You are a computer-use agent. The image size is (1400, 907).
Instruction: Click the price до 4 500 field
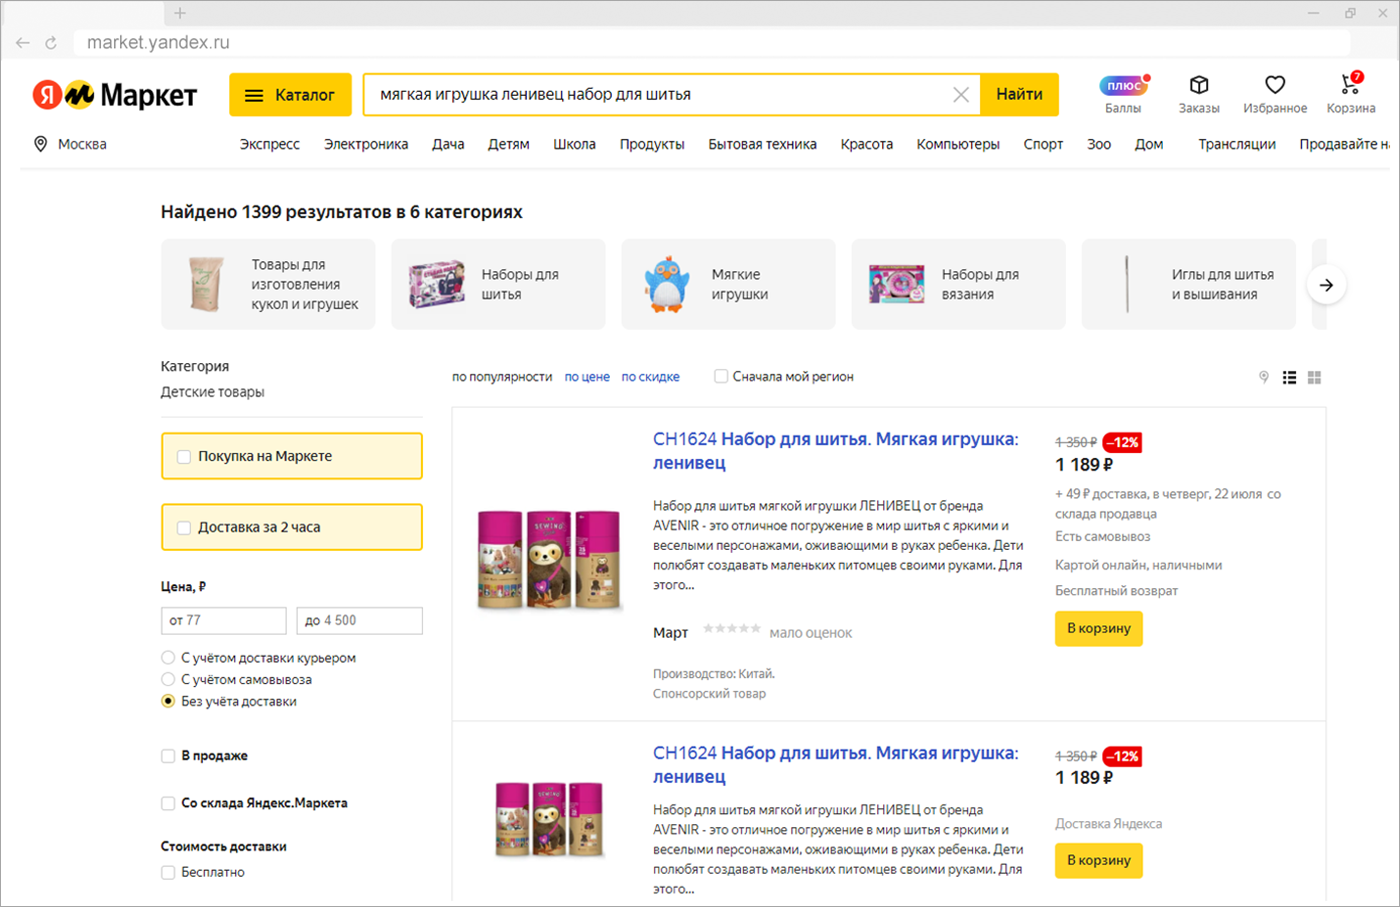[359, 621]
